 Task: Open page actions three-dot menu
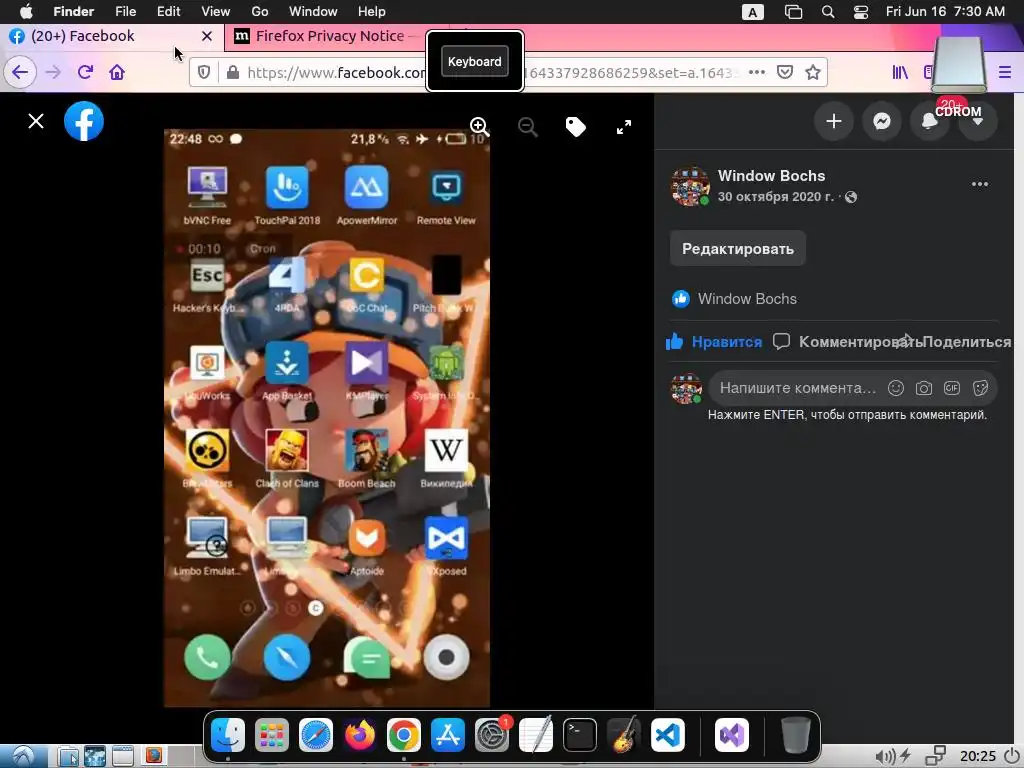[757, 72]
